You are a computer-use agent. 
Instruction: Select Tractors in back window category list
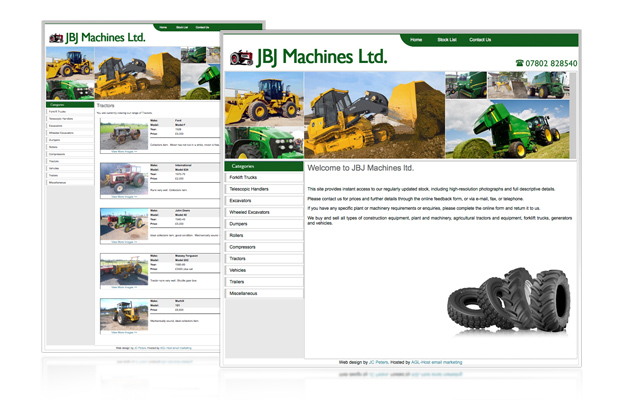[70, 162]
